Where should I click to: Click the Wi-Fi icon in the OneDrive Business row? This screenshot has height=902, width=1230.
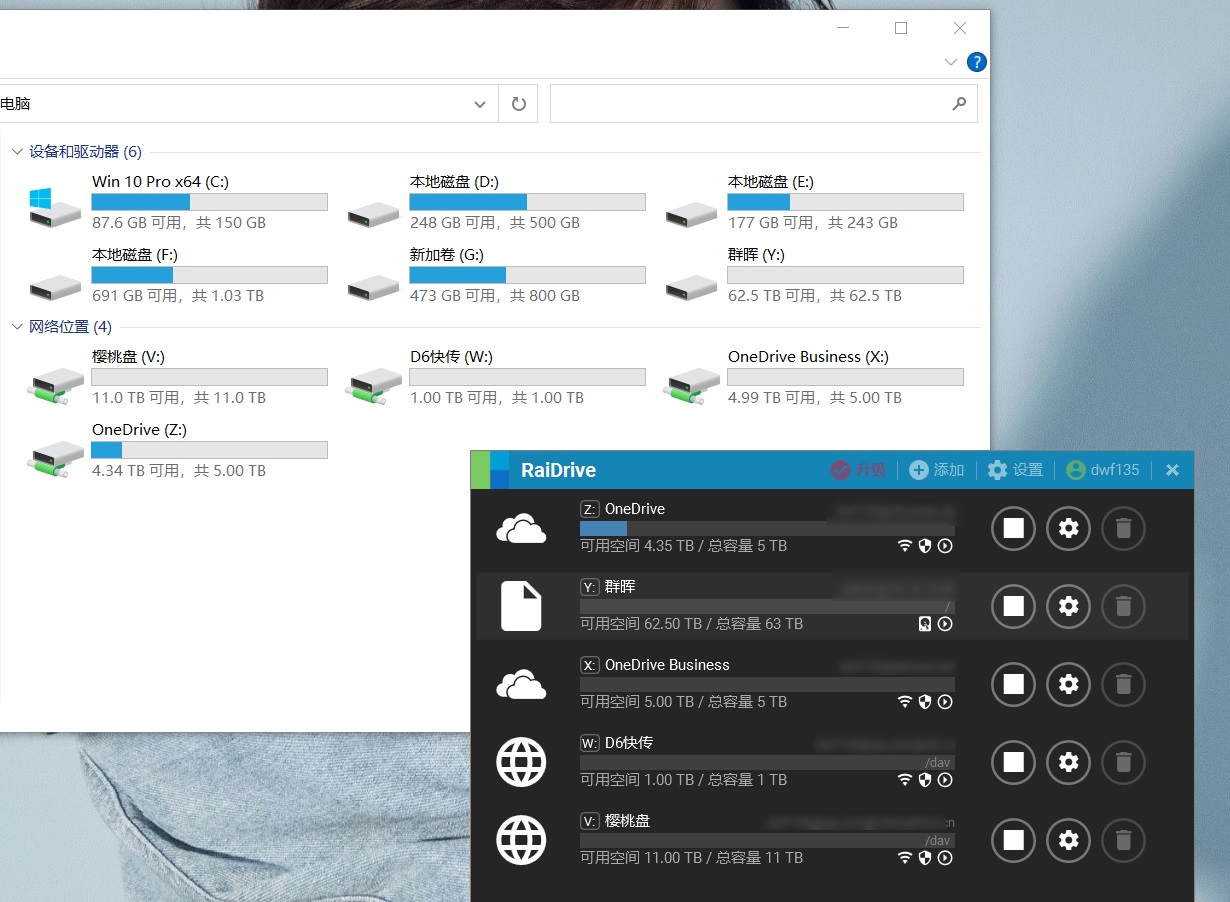[905, 702]
